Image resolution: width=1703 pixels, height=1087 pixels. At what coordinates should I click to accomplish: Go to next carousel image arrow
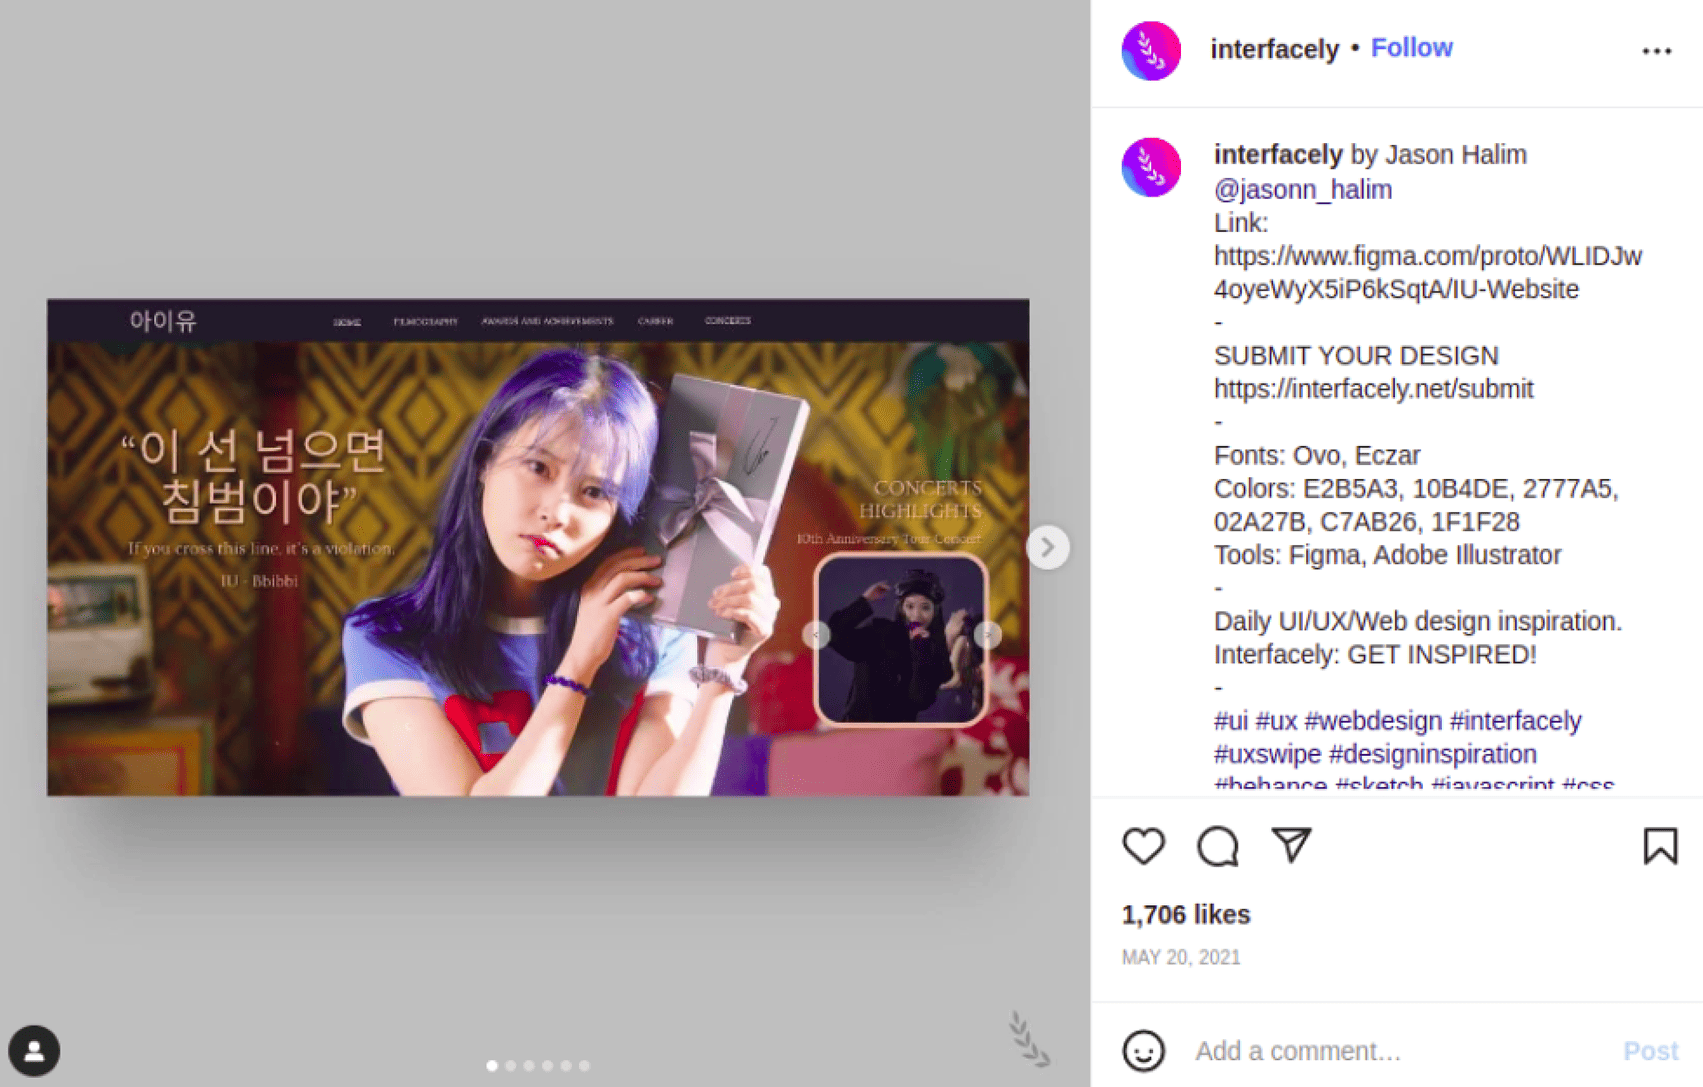pyautogui.click(x=1047, y=547)
